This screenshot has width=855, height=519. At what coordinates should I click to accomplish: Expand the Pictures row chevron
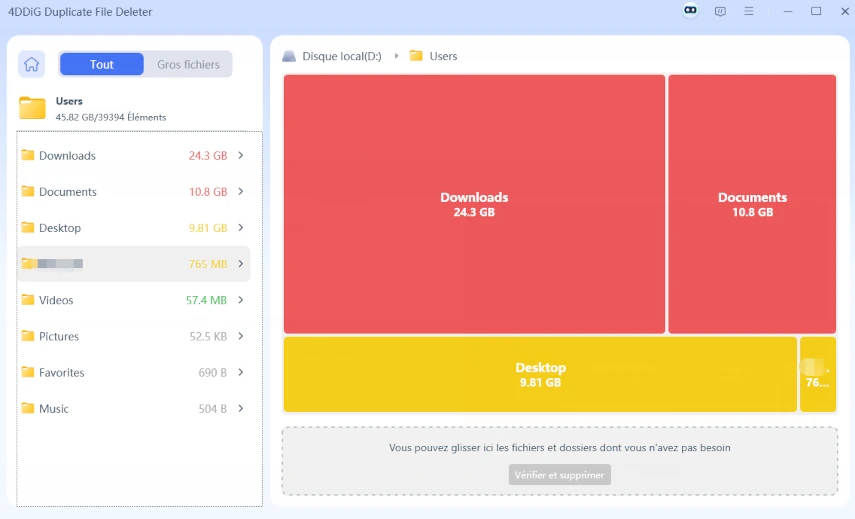[x=240, y=336]
